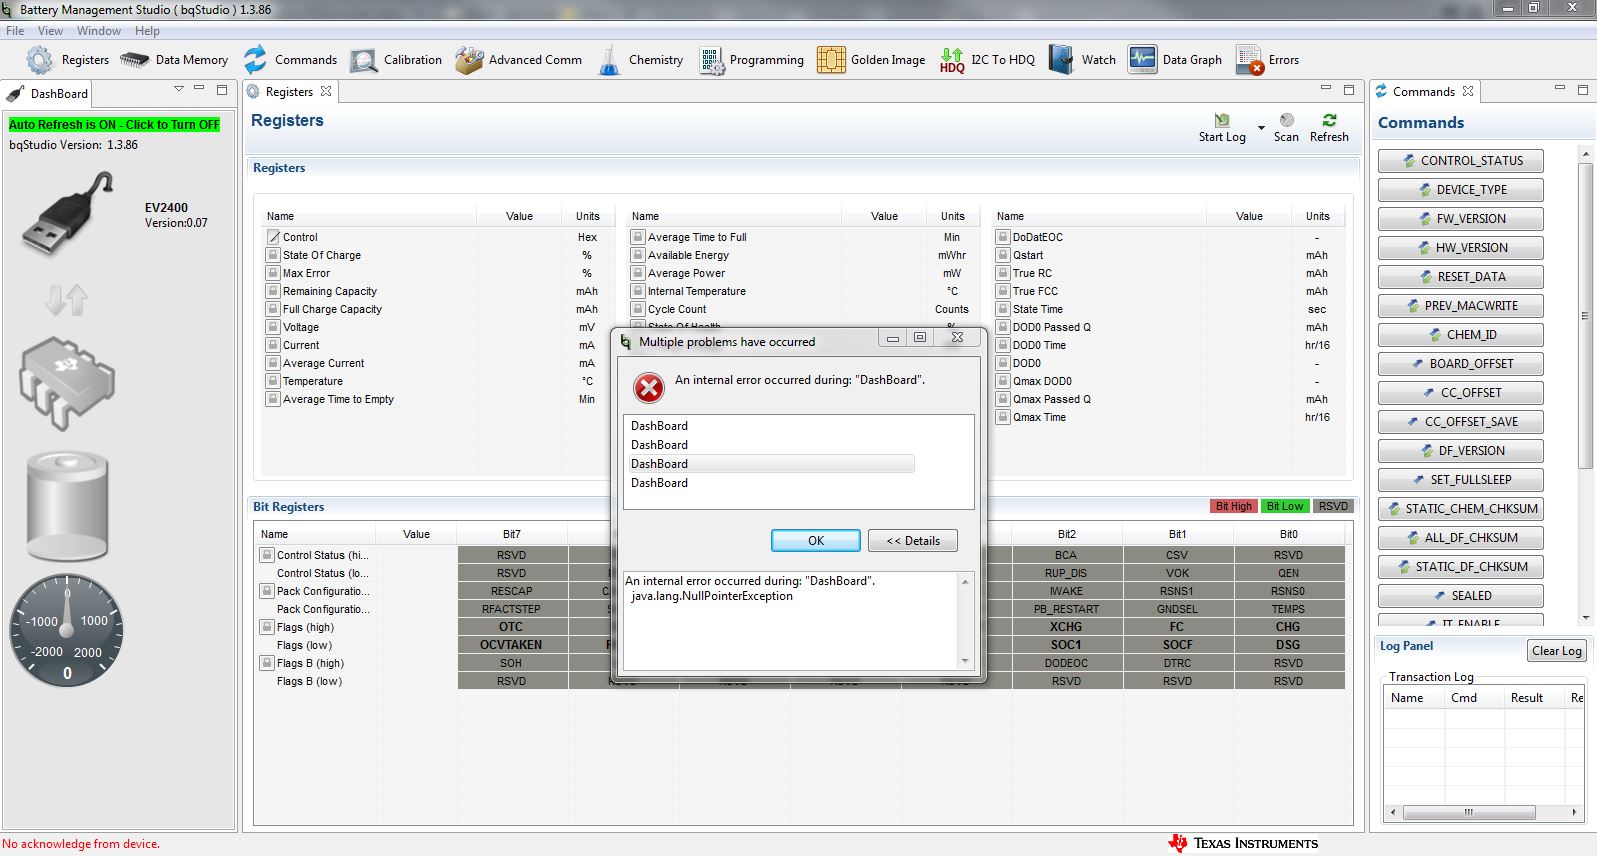Send the DEVICE_TYPE command

point(1461,190)
